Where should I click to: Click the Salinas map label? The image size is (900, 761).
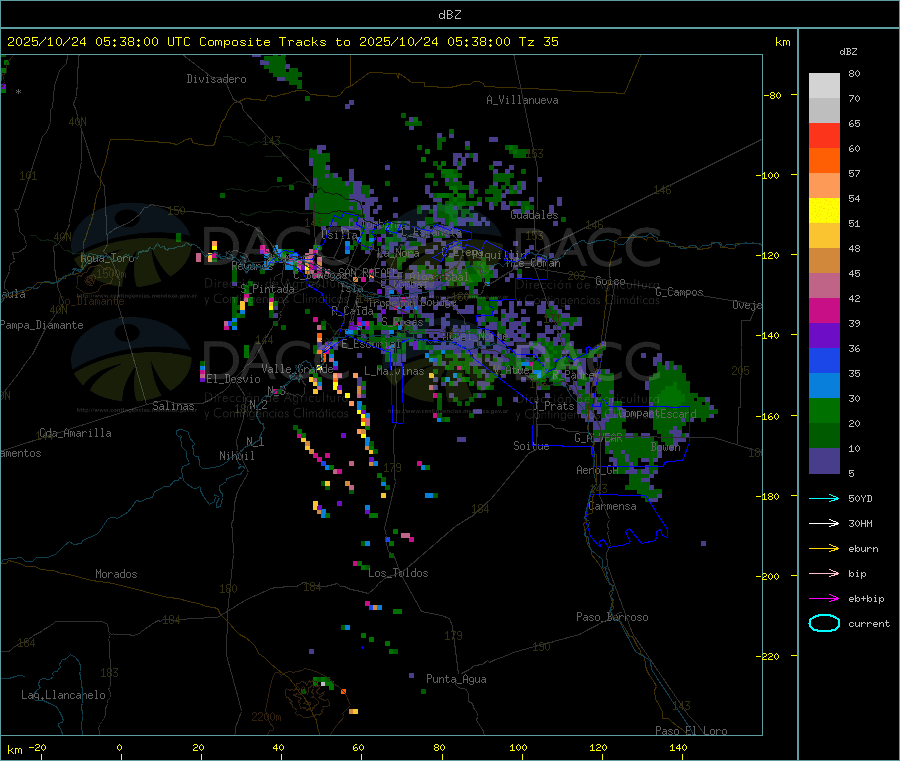pos(173,406)
